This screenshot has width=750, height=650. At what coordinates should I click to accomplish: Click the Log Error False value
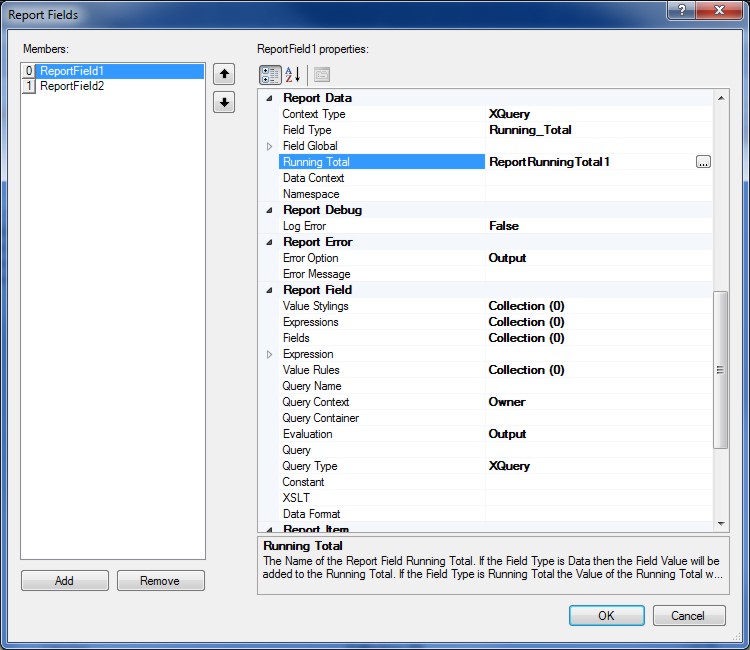point(504,226)
